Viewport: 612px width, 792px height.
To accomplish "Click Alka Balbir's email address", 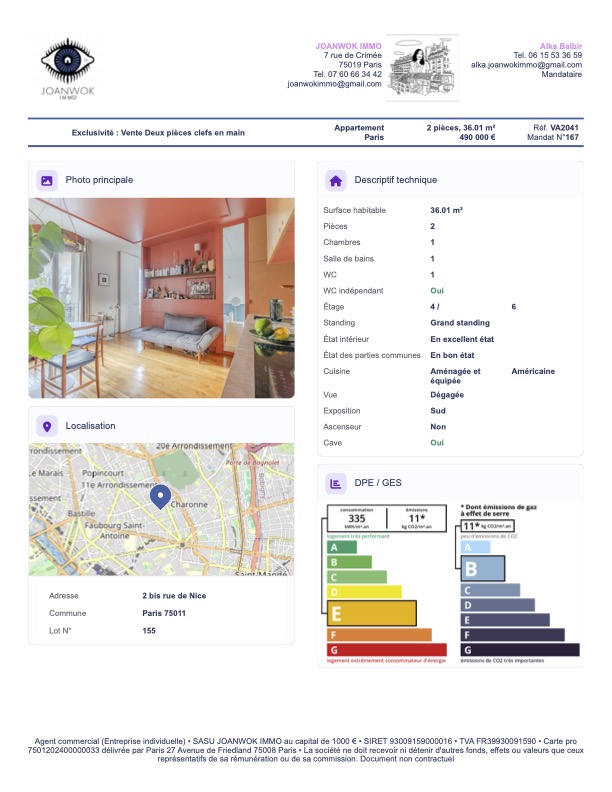I will (x=526, y=65).
